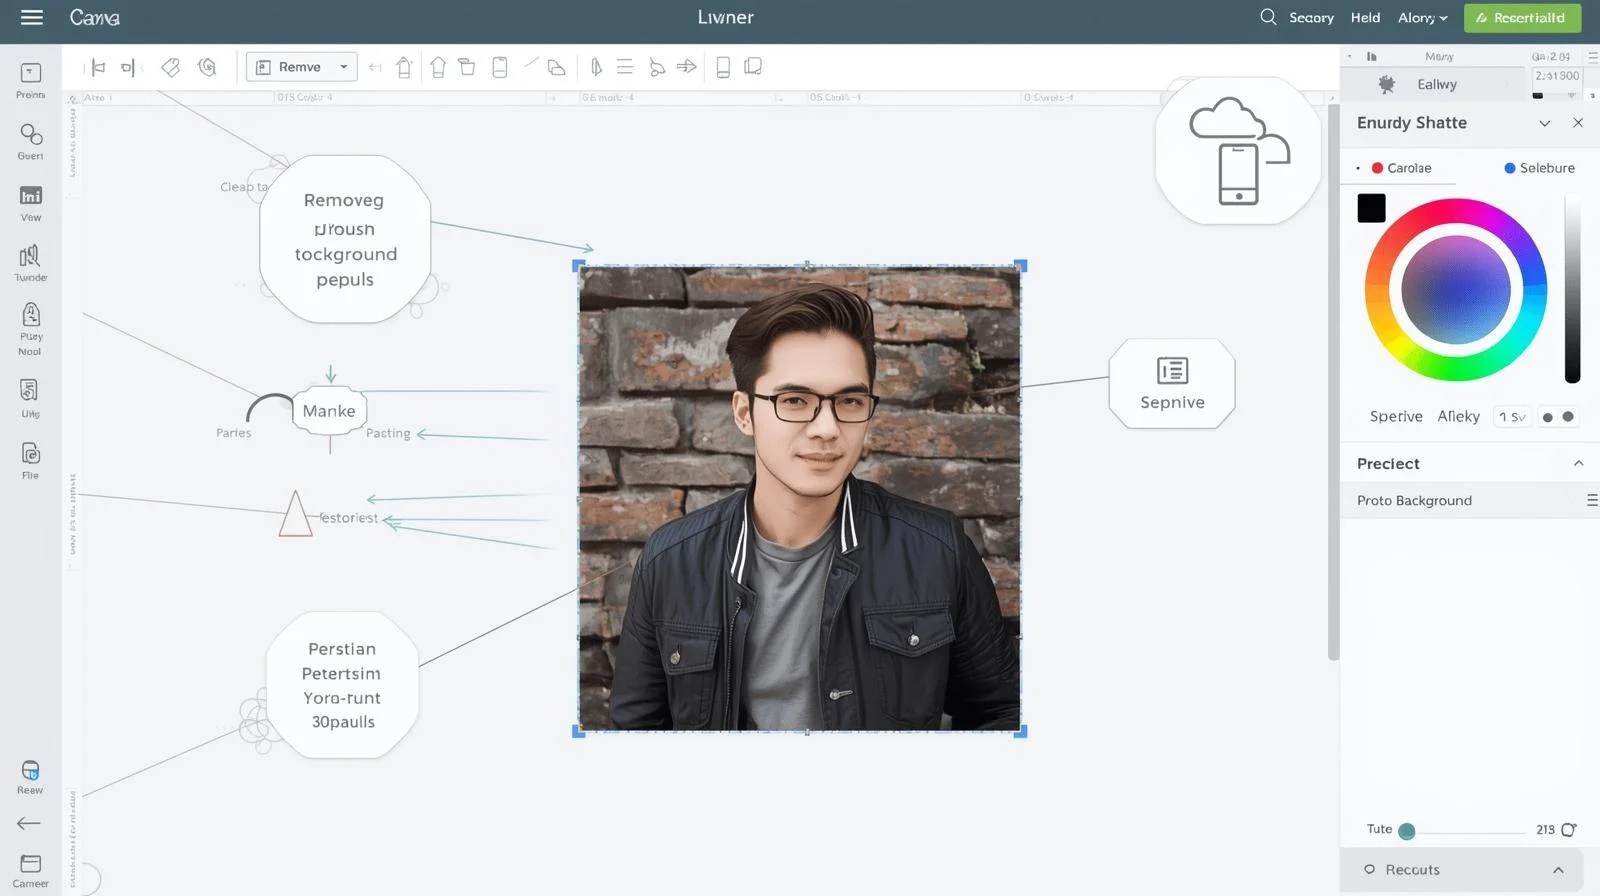Click the search magnifier icon
This screenshot has width=1600, height=896.
[1268, 17]
